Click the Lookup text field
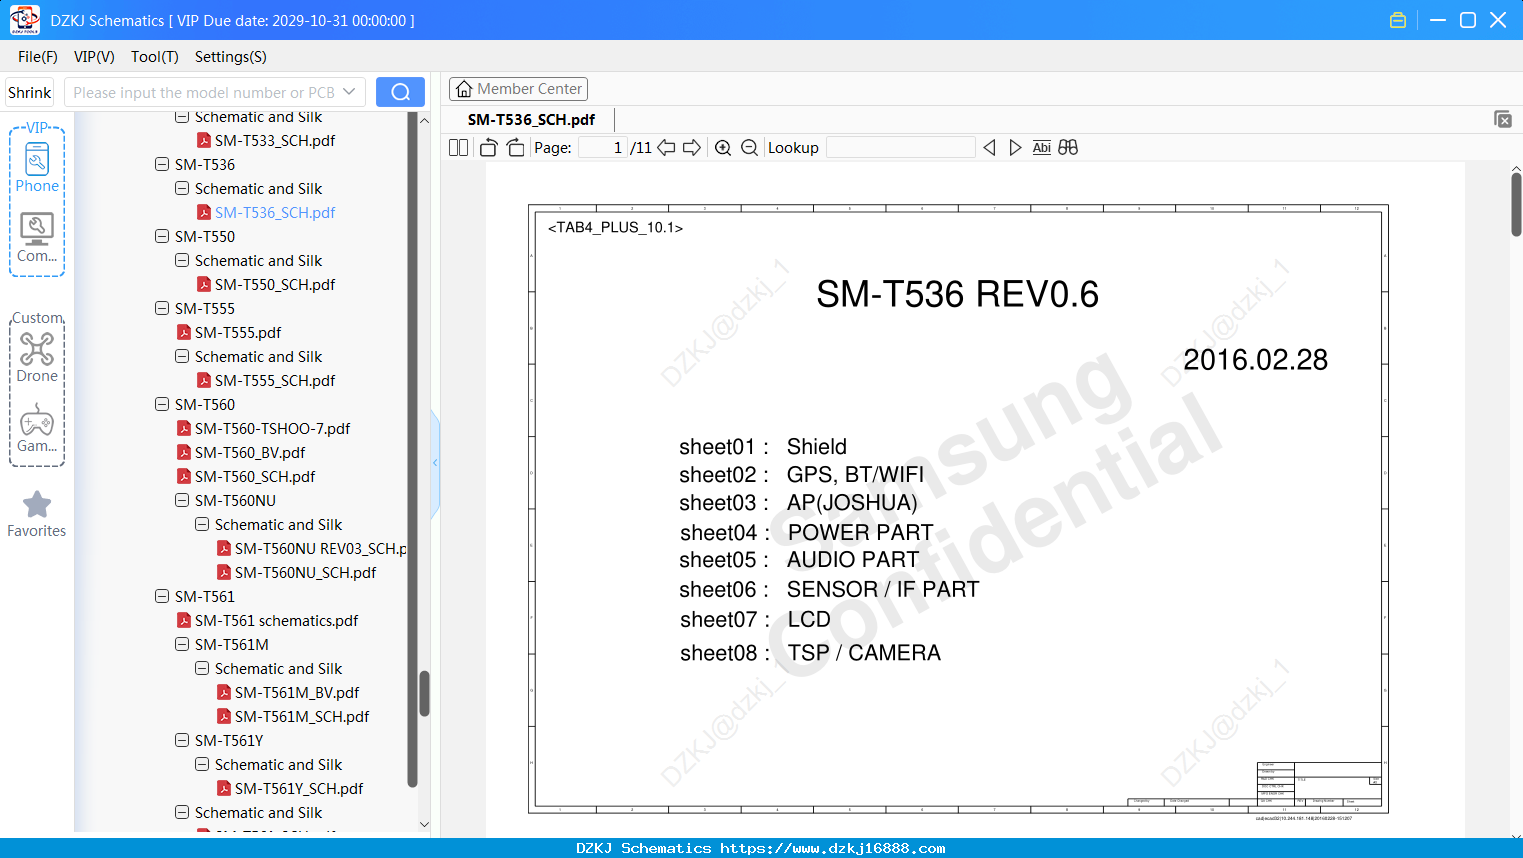 [x=900, y=148]
